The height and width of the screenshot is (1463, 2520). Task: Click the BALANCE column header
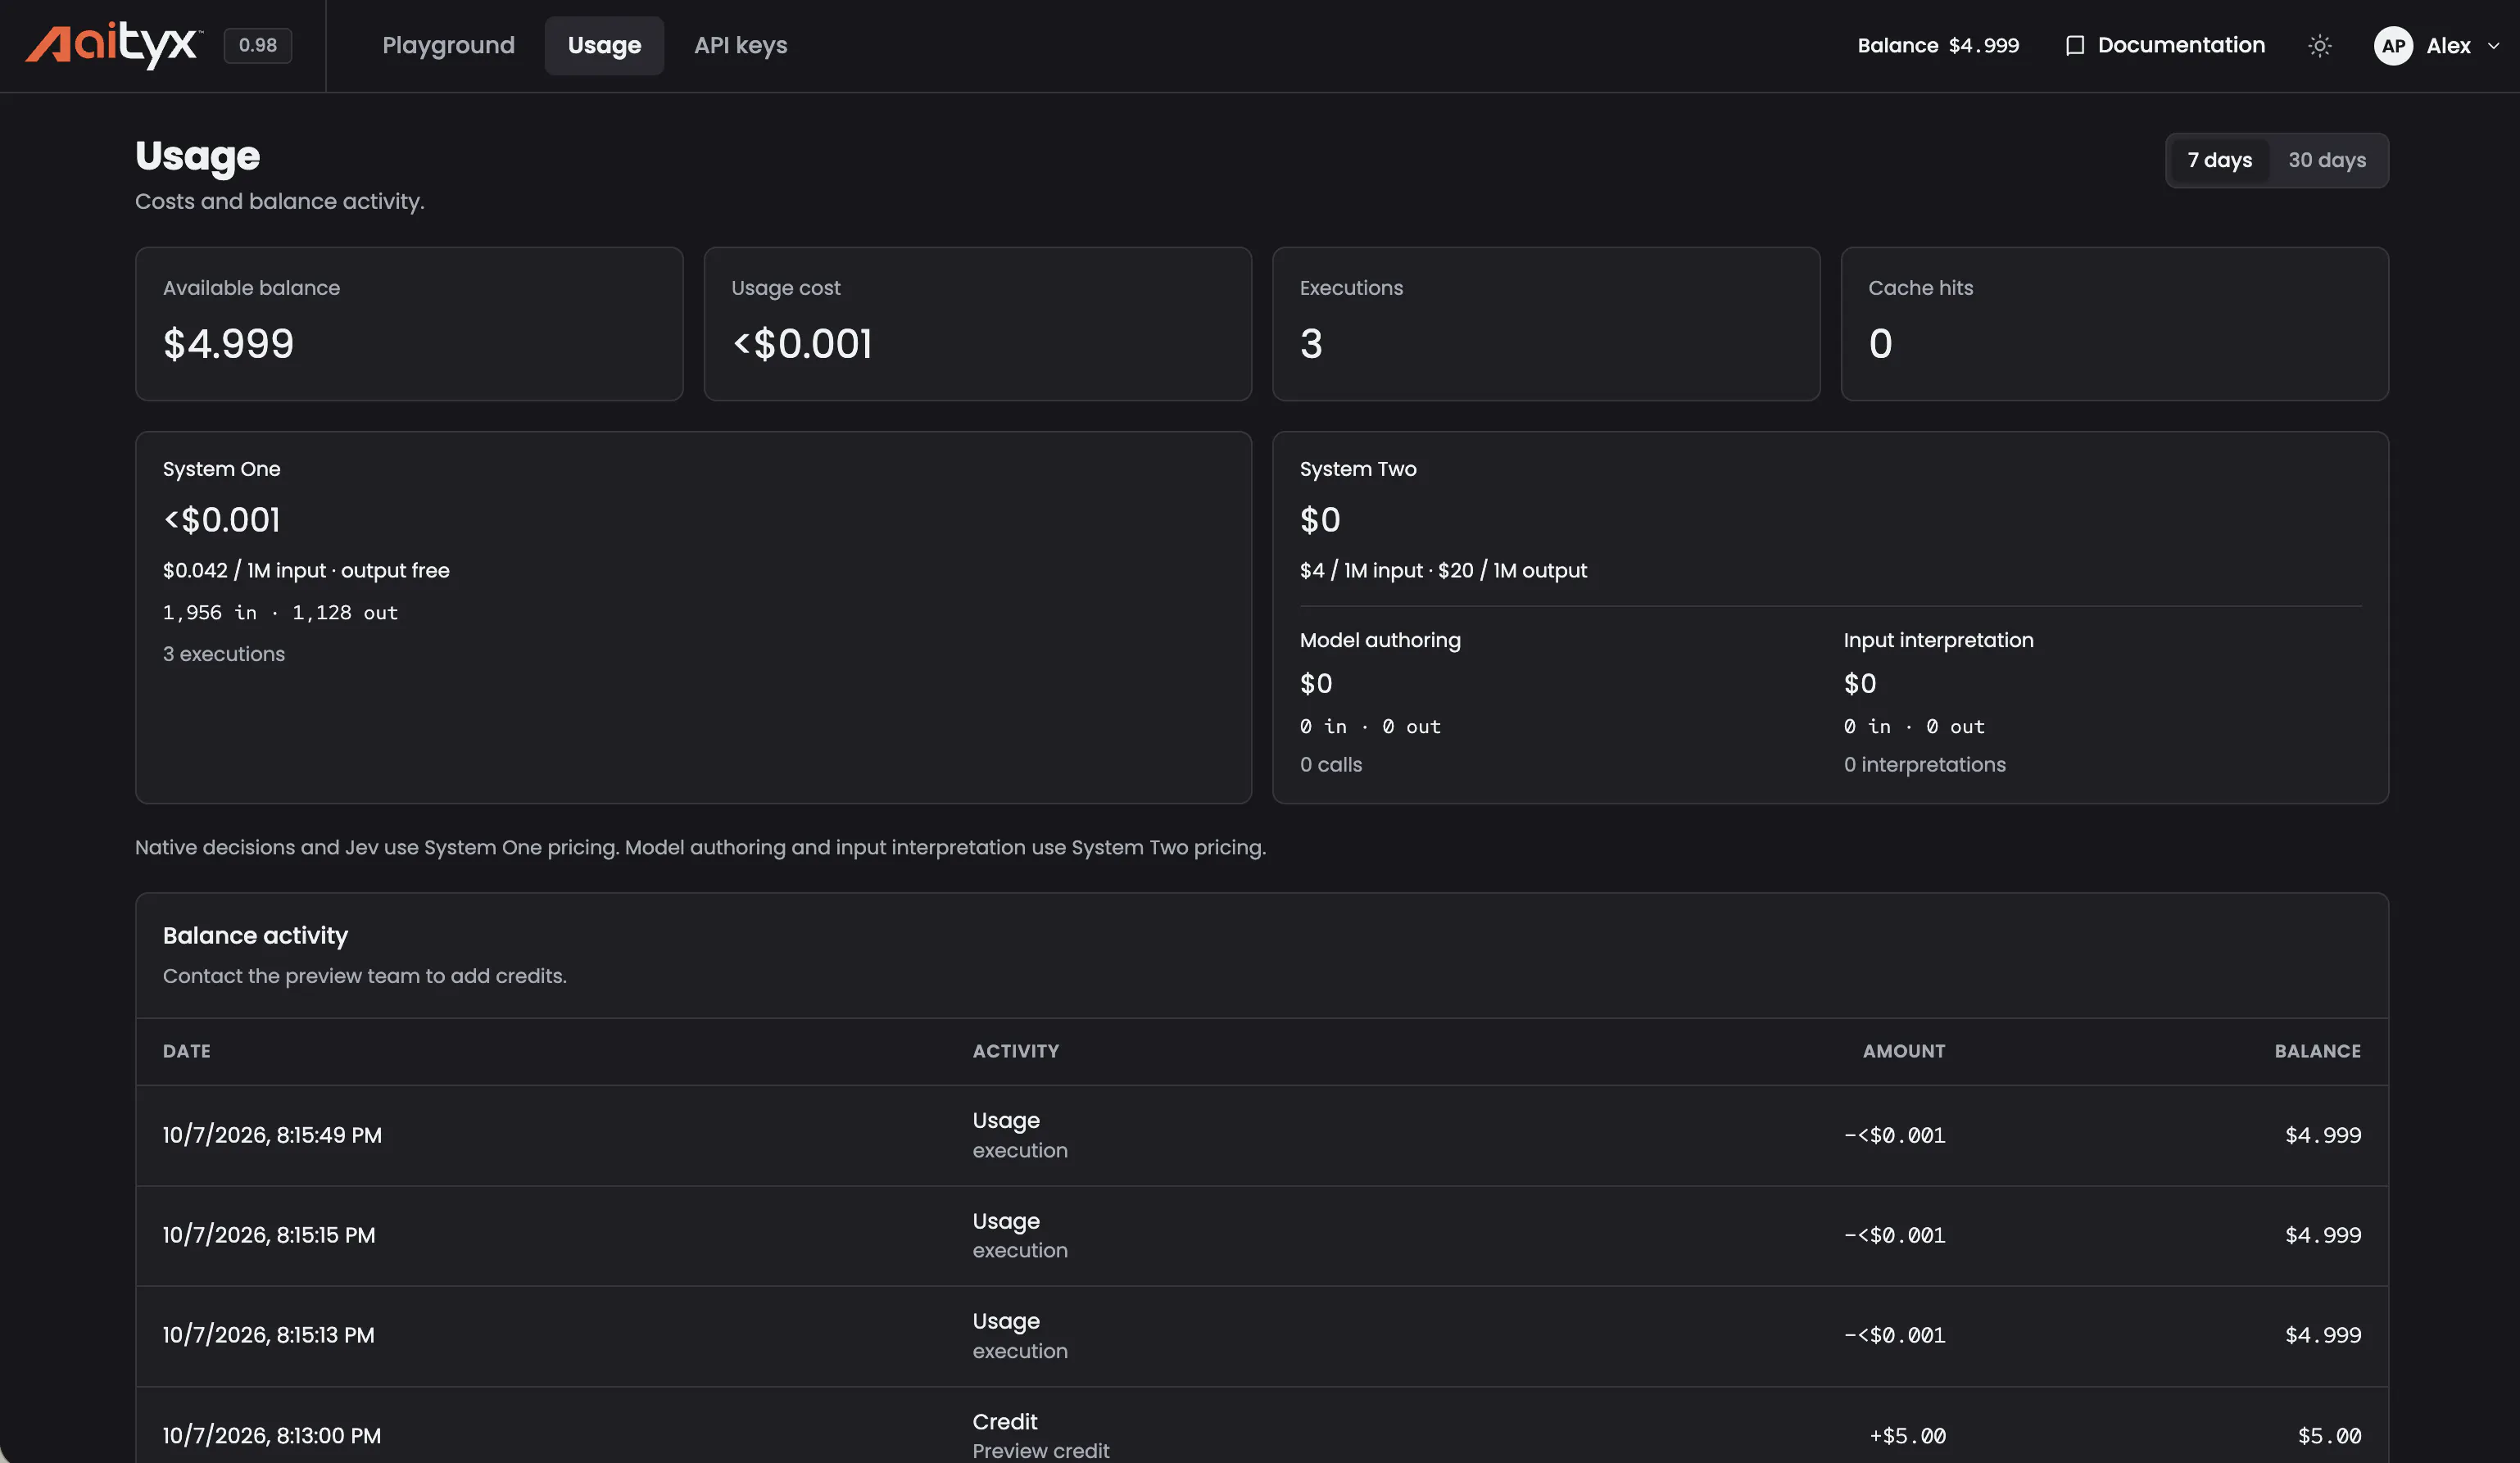2318,1051
